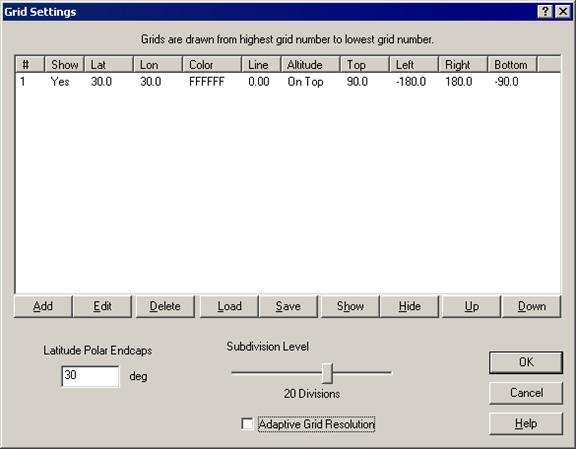Move the grid Down in the list

(x=532, y=306)
